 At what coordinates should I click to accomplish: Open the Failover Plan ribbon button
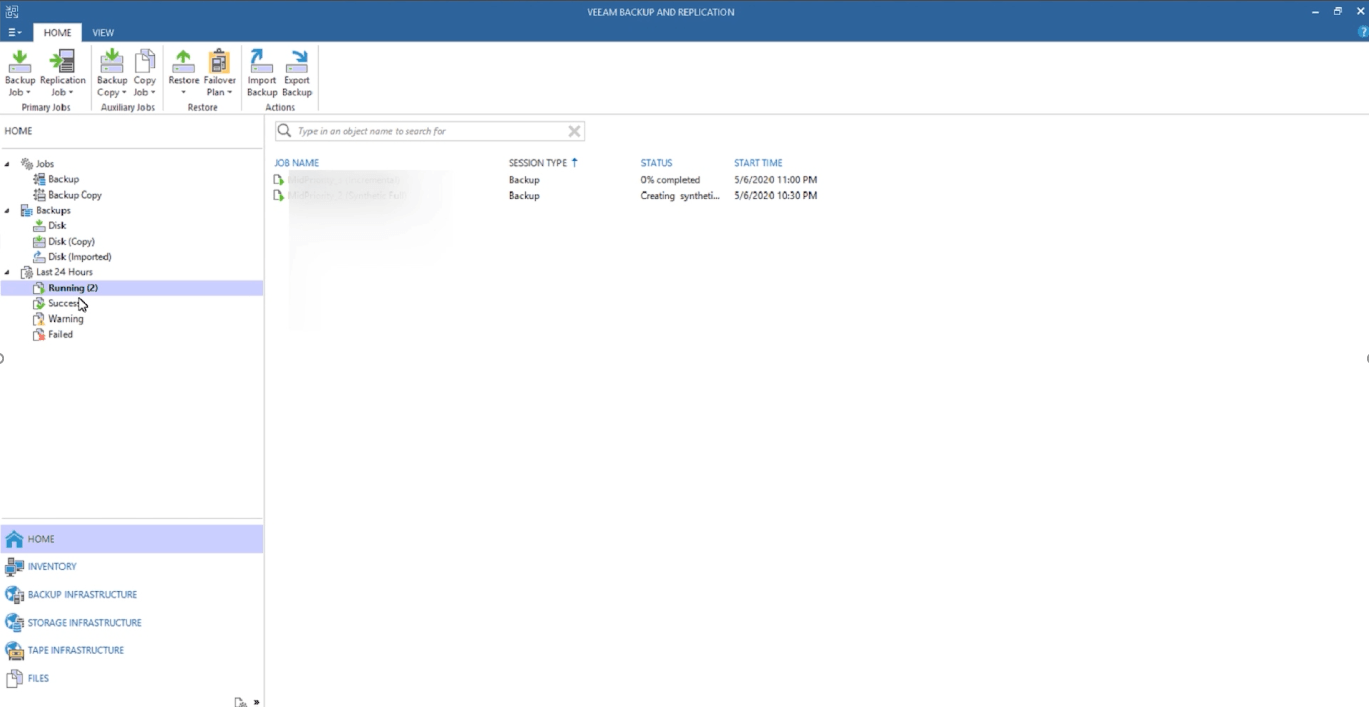[x=219, y=73]
